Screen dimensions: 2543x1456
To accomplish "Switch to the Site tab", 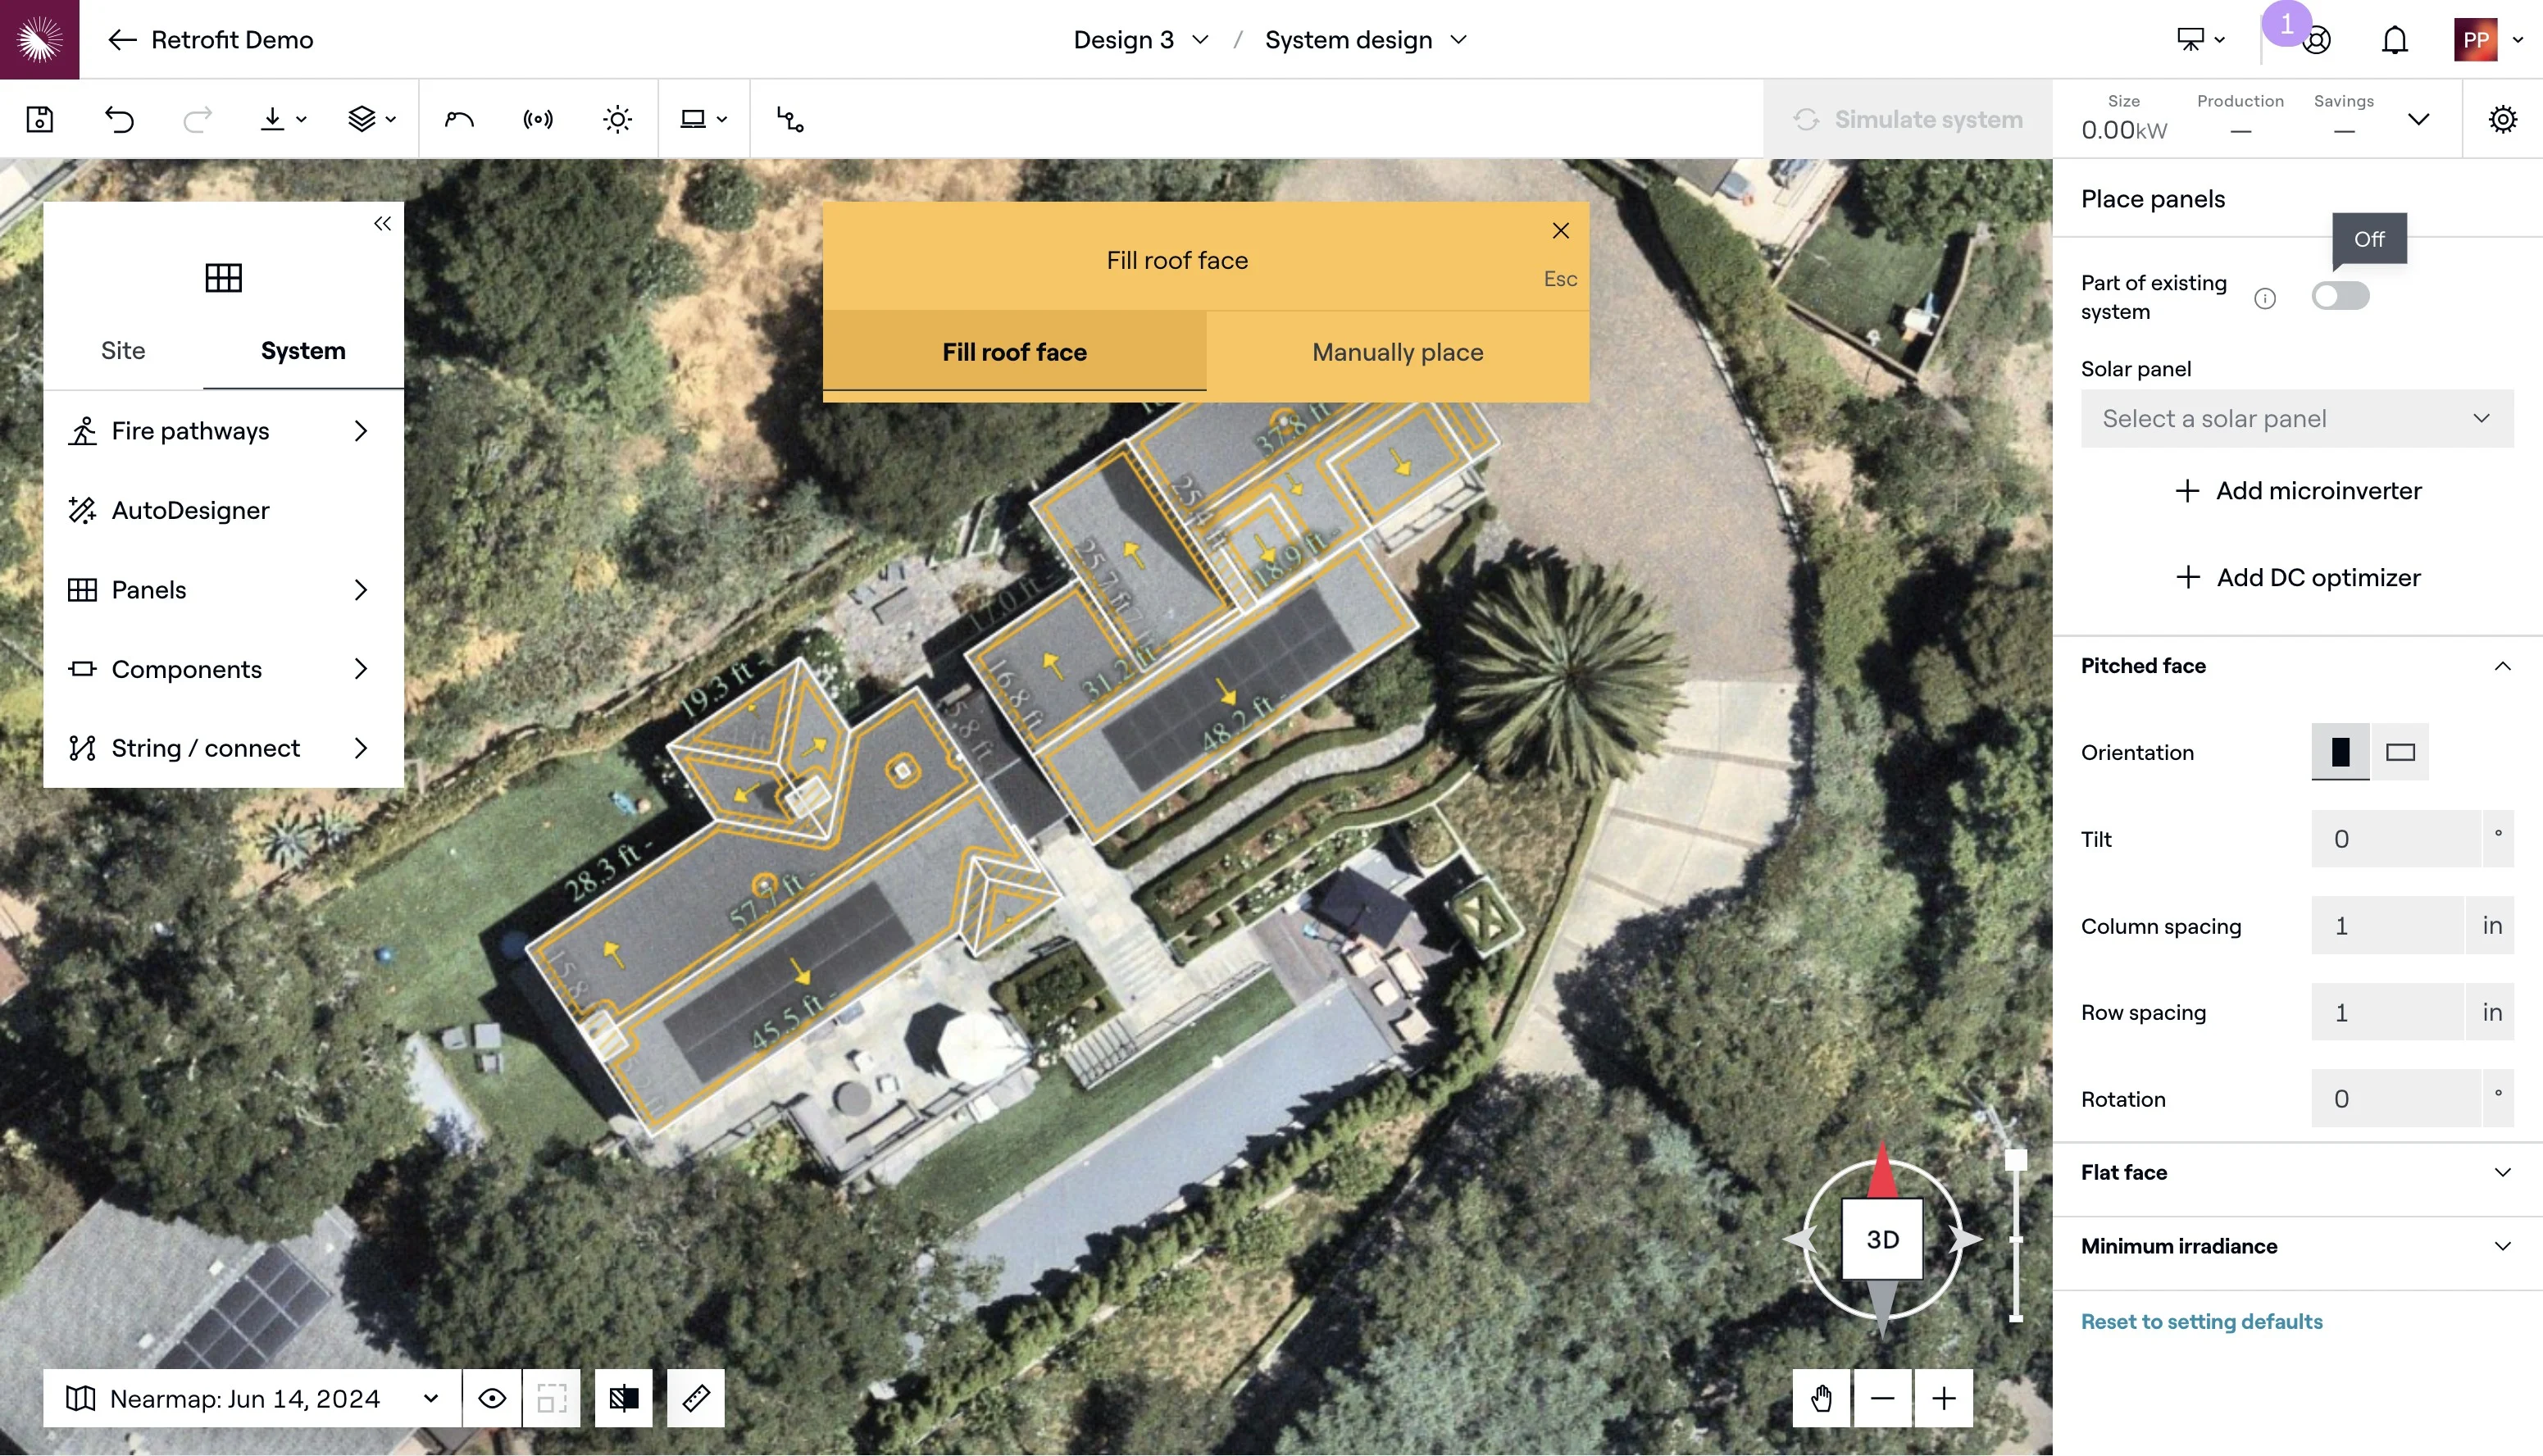I will click(x=123, y=350).
